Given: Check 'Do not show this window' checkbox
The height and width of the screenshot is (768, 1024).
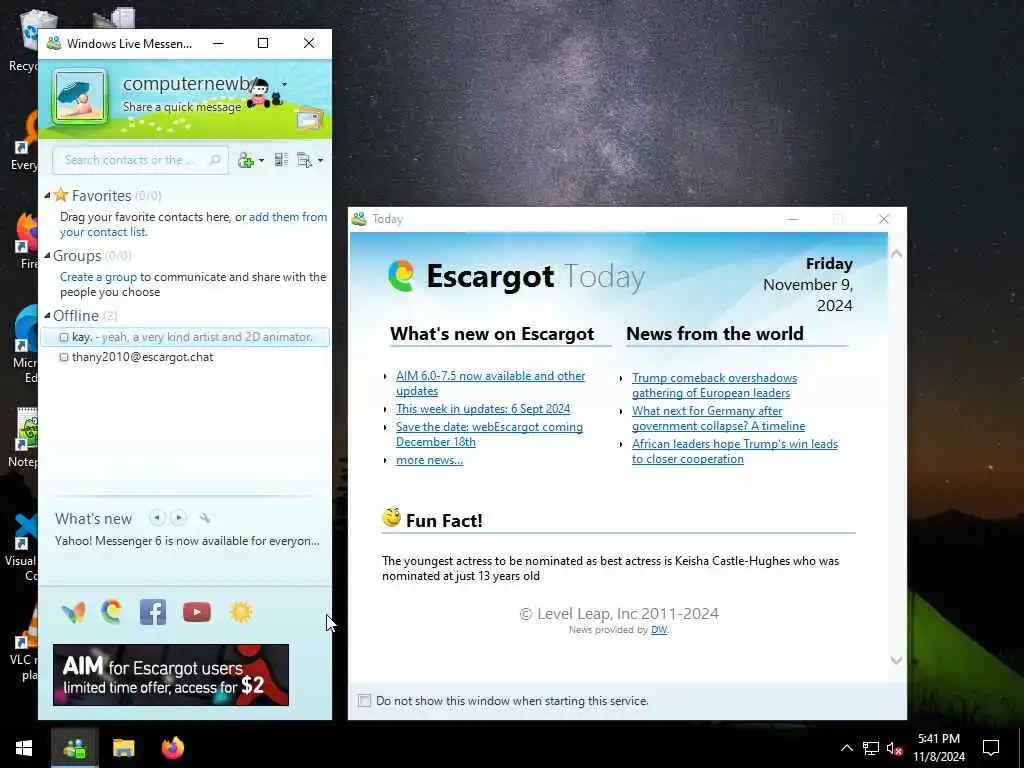Looking at the screenshot, I should tap(364, 701).
